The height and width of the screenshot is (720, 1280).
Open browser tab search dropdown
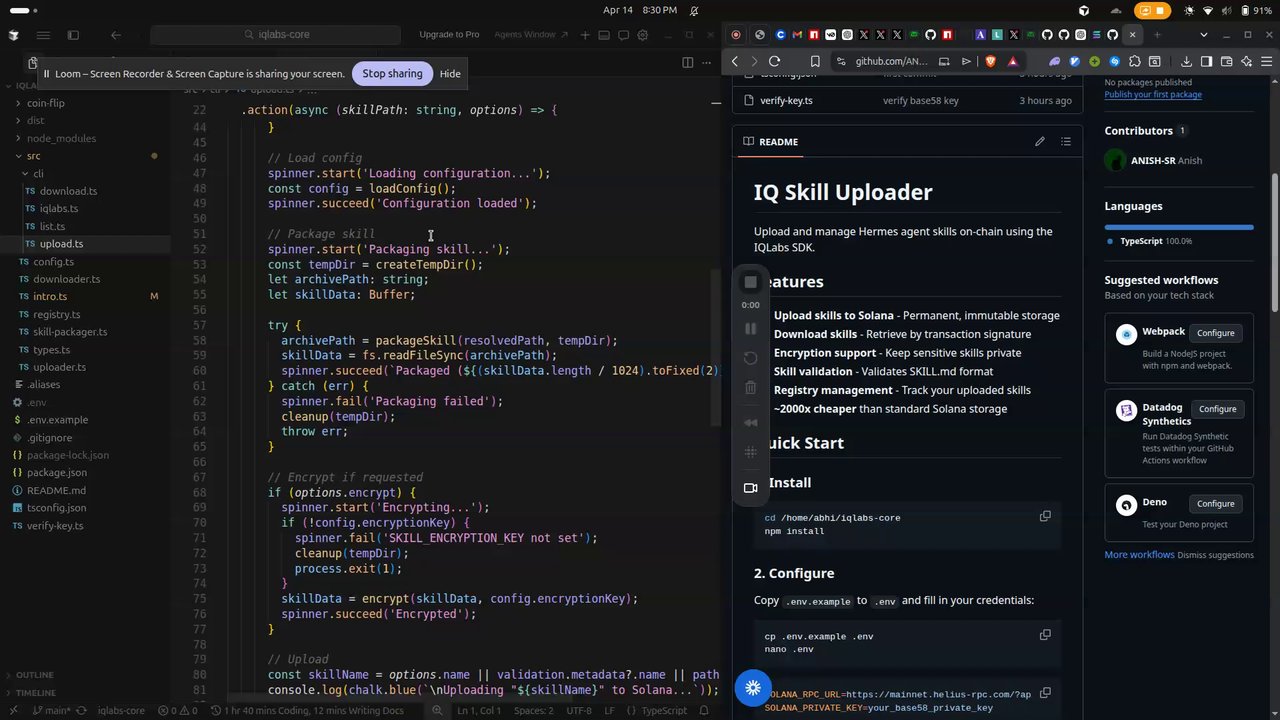(x=1205, y=35)
